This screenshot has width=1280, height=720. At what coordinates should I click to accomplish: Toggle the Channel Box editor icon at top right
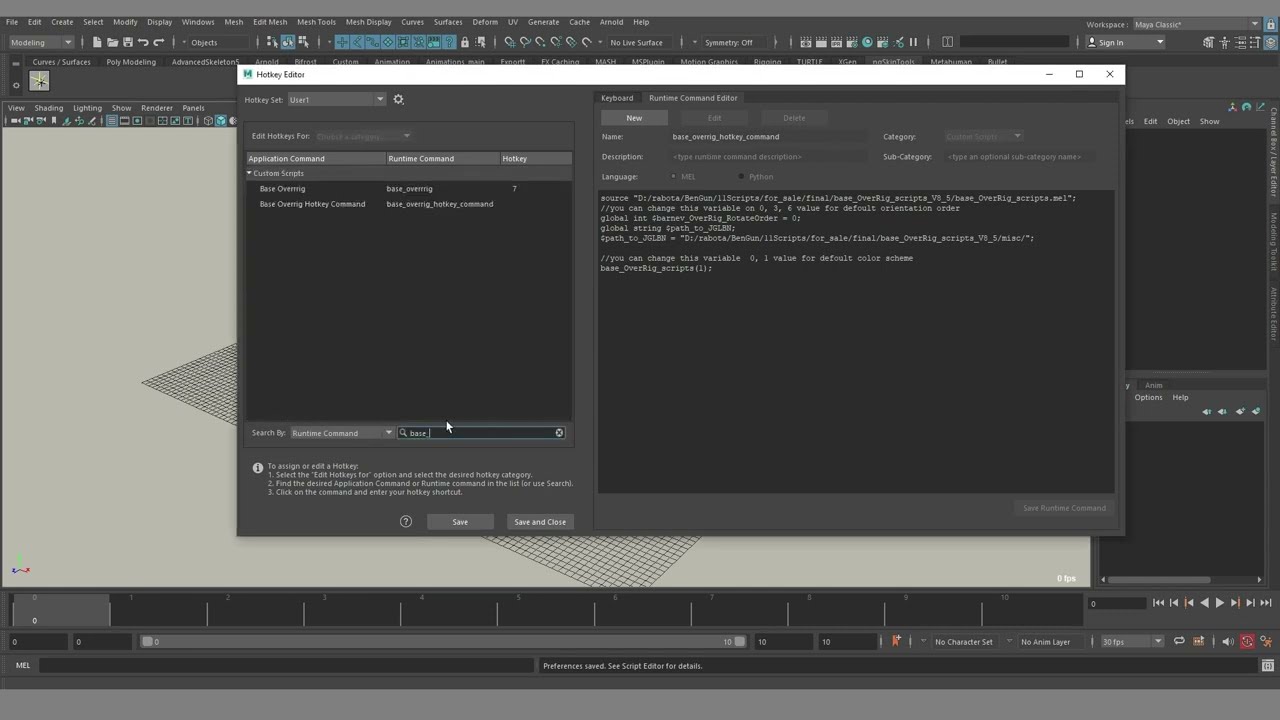pos(1270,42)
